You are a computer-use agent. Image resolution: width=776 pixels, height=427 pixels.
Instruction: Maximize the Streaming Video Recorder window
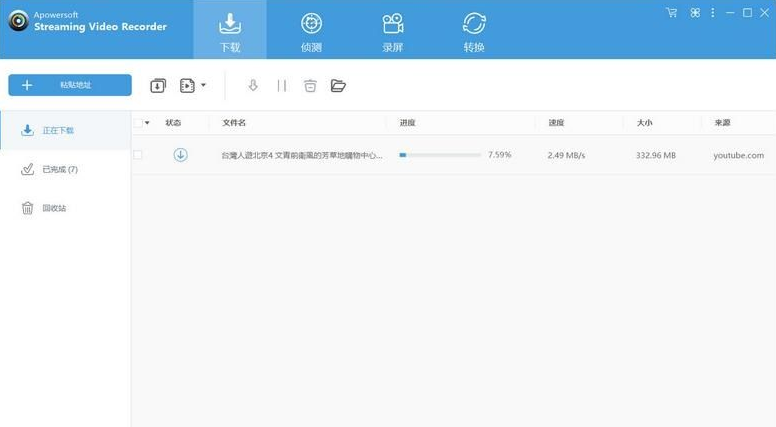pos(747,13)
